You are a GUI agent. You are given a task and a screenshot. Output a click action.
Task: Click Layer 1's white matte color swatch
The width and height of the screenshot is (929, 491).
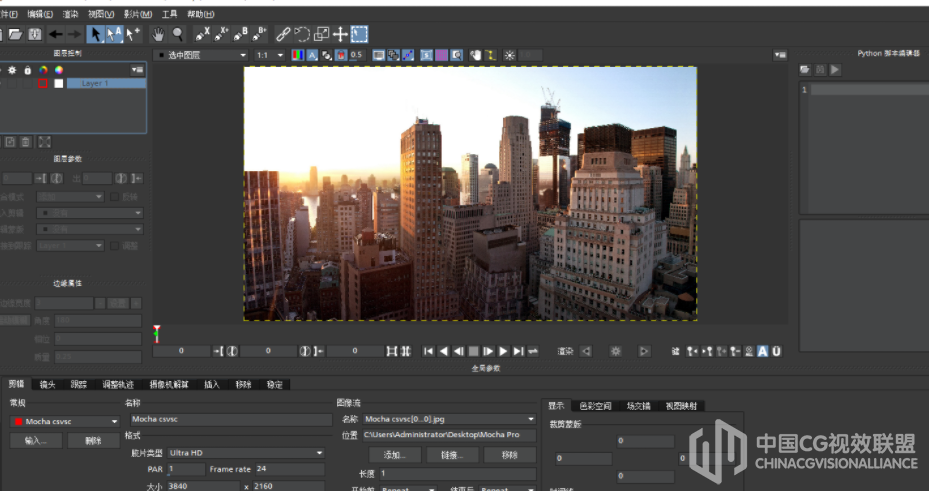click(x=59, y=84)
